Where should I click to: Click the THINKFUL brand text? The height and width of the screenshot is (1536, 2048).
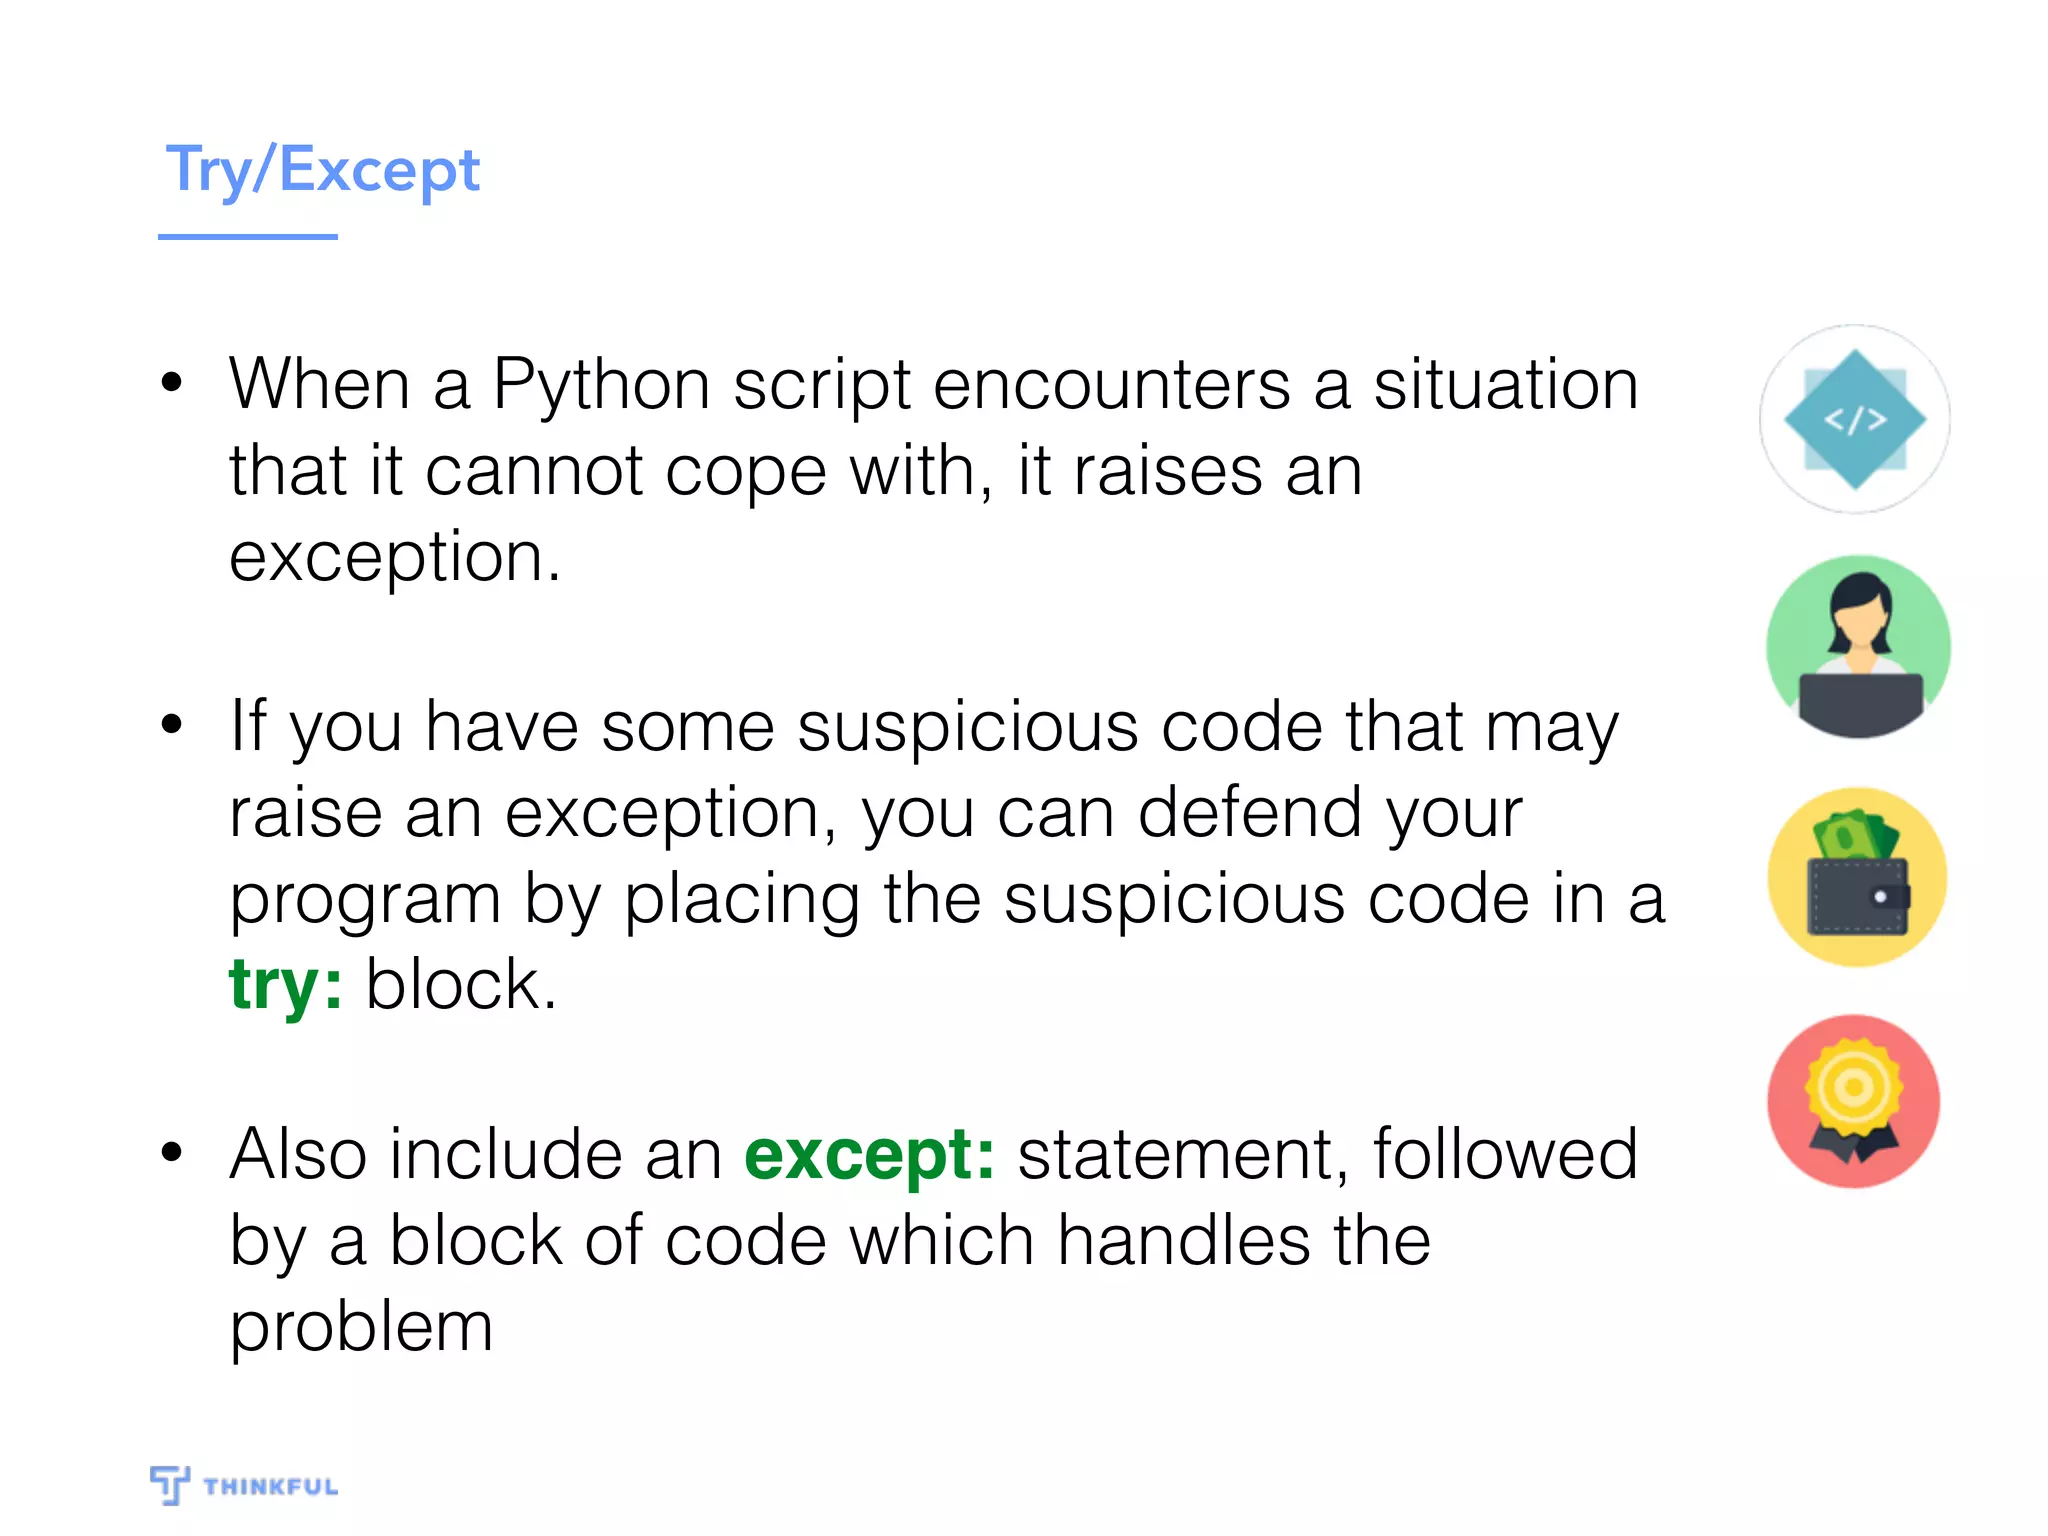[x=270, y=1487]
